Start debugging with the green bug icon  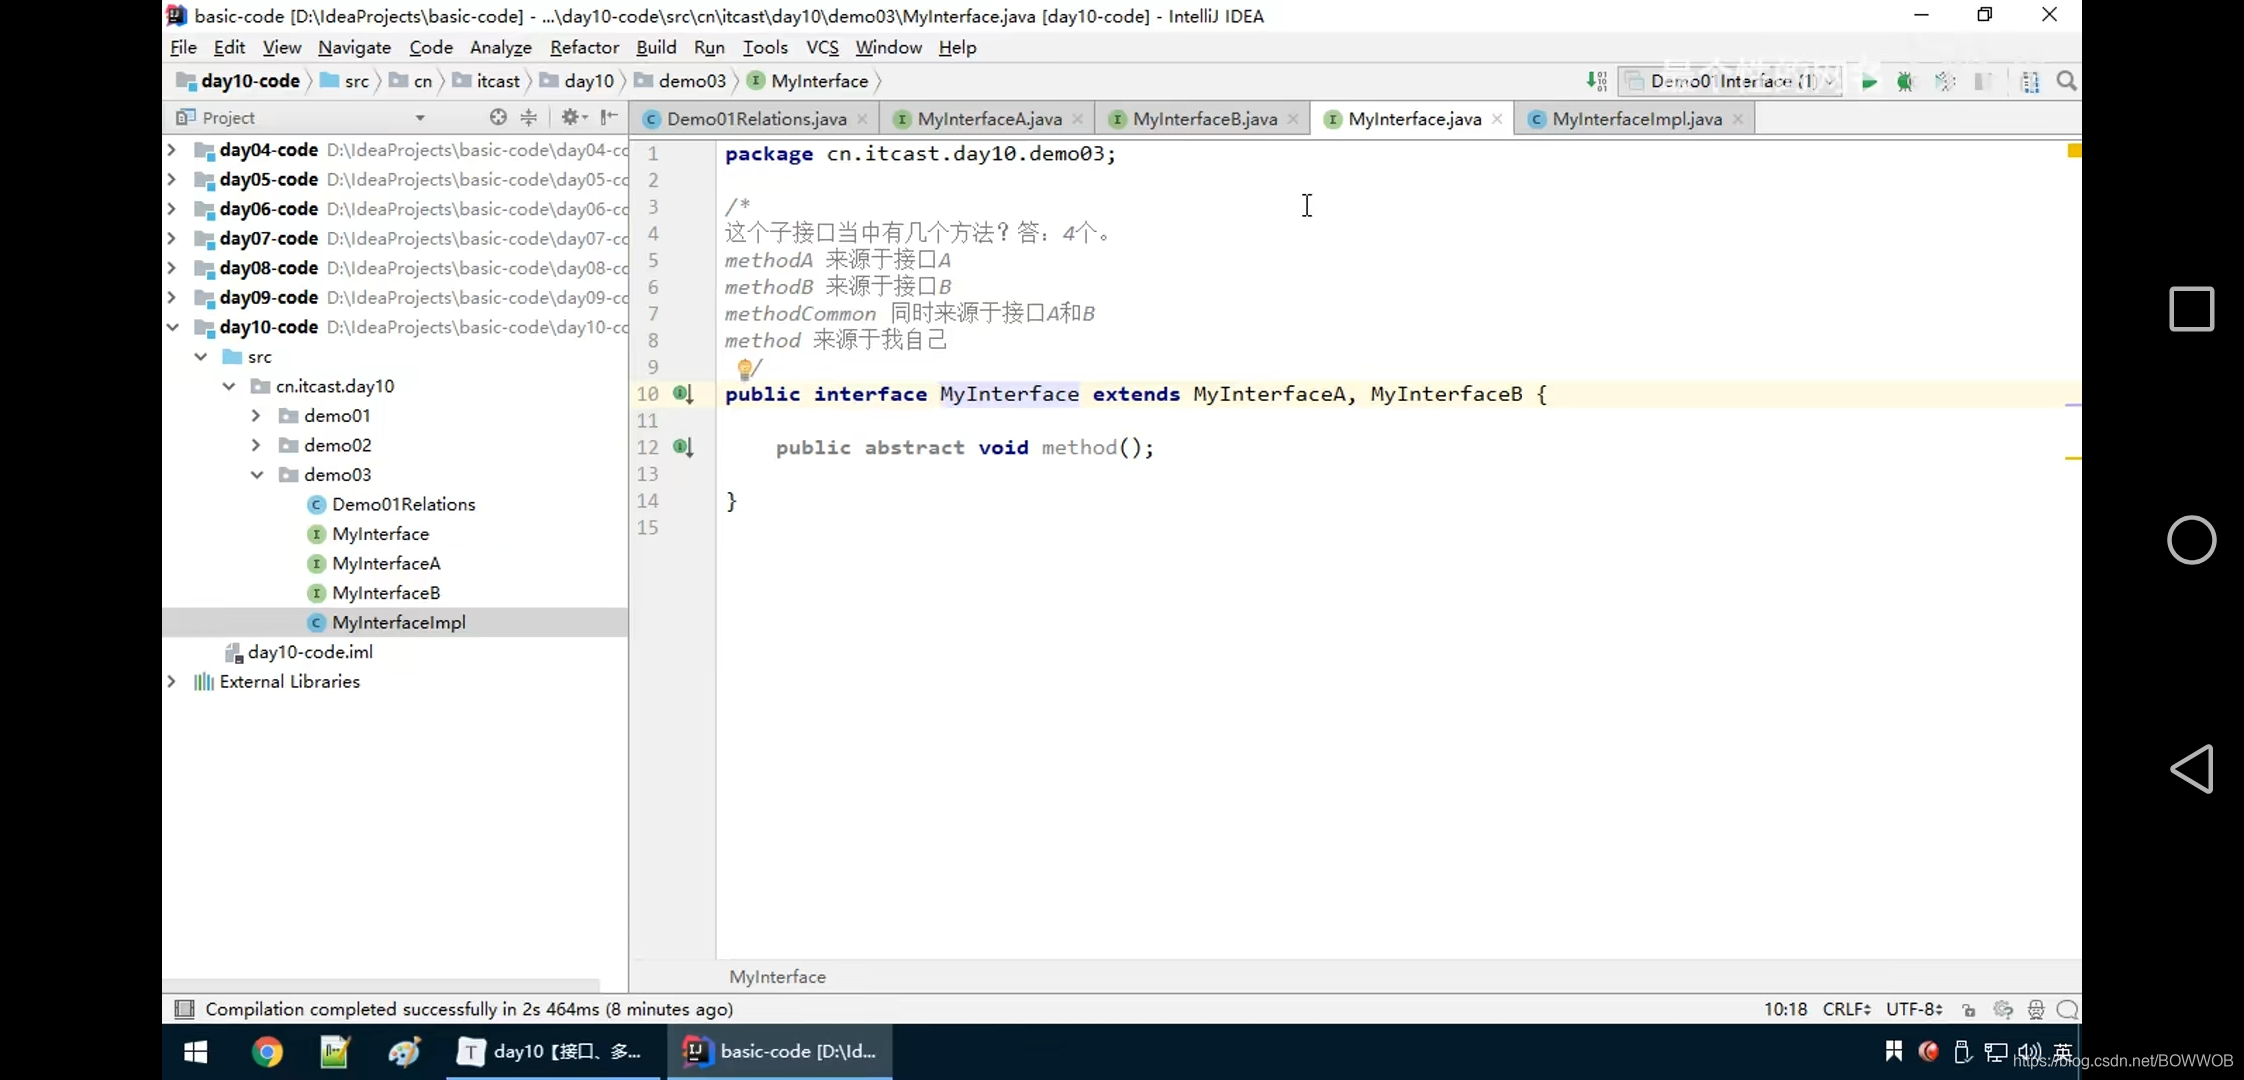point(1905,82)
